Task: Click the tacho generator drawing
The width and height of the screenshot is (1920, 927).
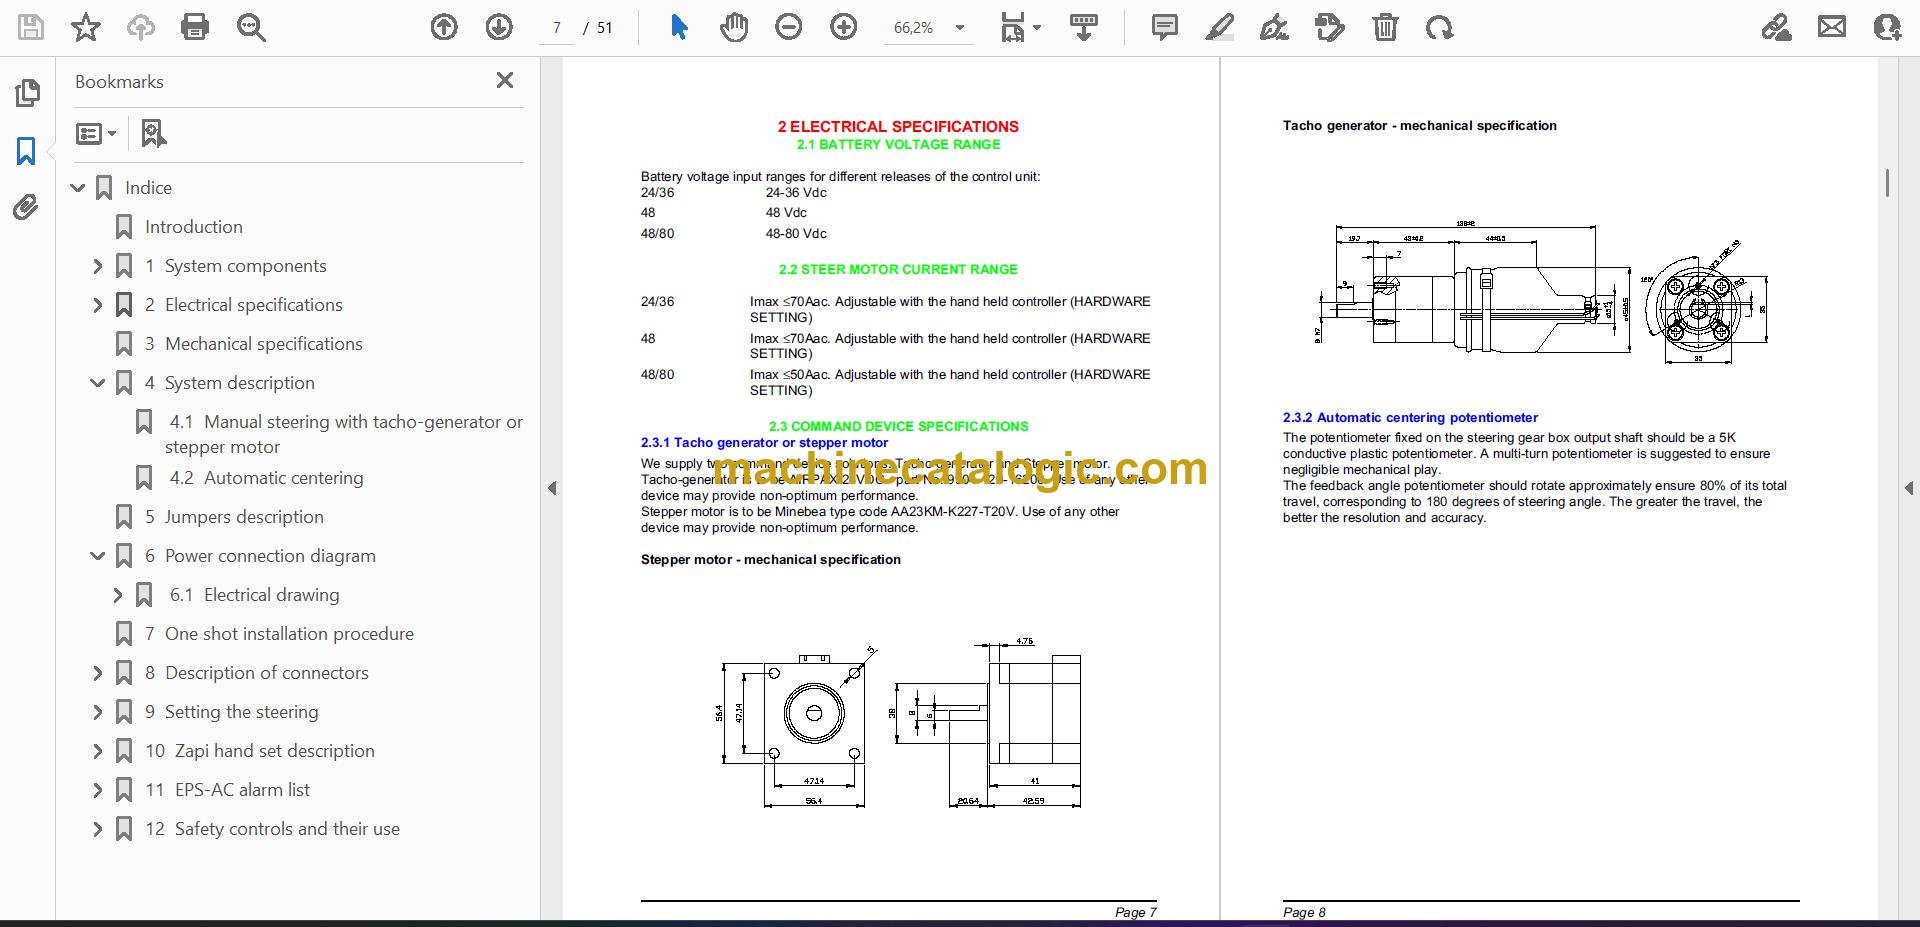Action: [x=1541, y=294]
